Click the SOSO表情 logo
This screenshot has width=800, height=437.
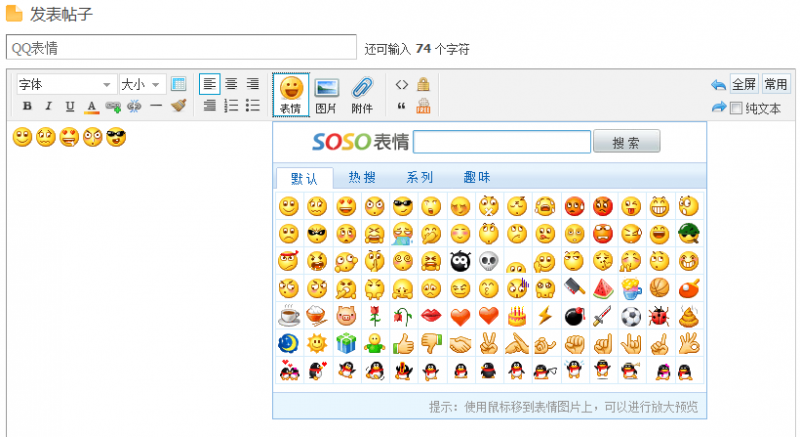(x=361, y=142)
